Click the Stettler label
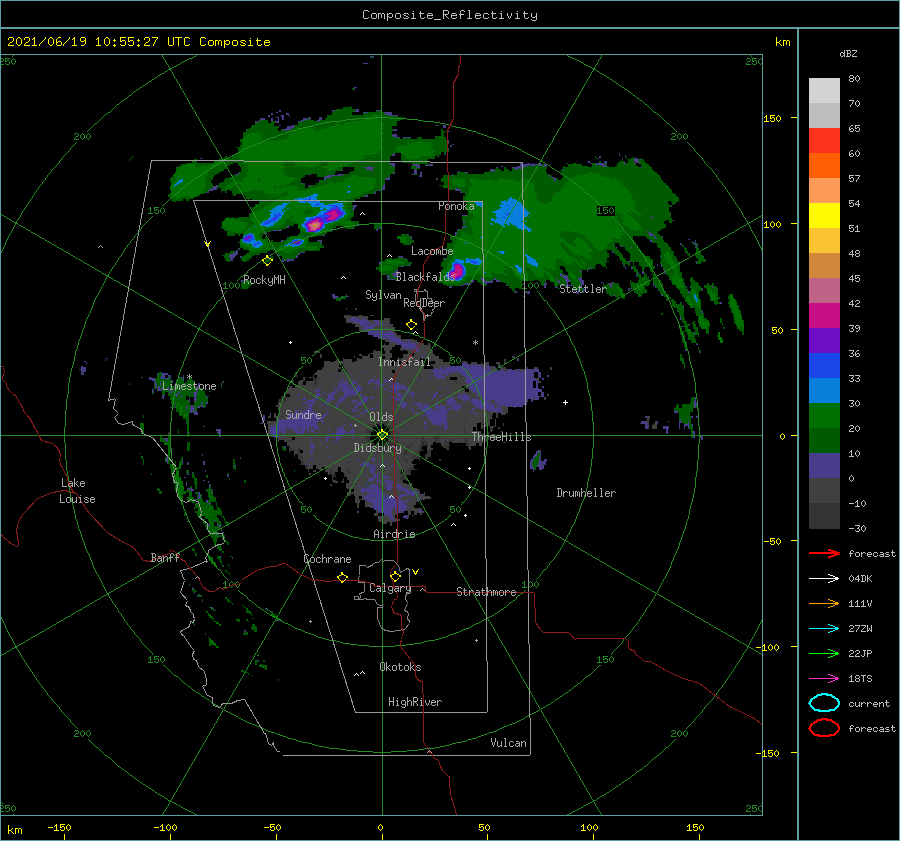This screenshot has width=900, height=841. coord(583,289)
